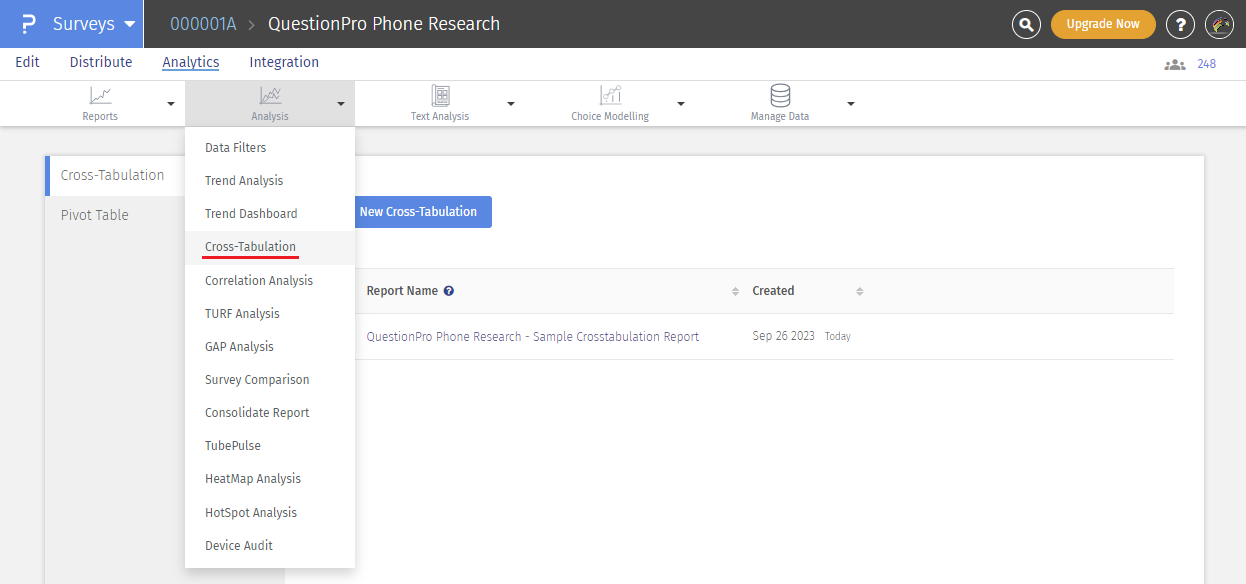Click the Report Name help info icon
This screenshot has width=1246, height=584.
(449, 291)
